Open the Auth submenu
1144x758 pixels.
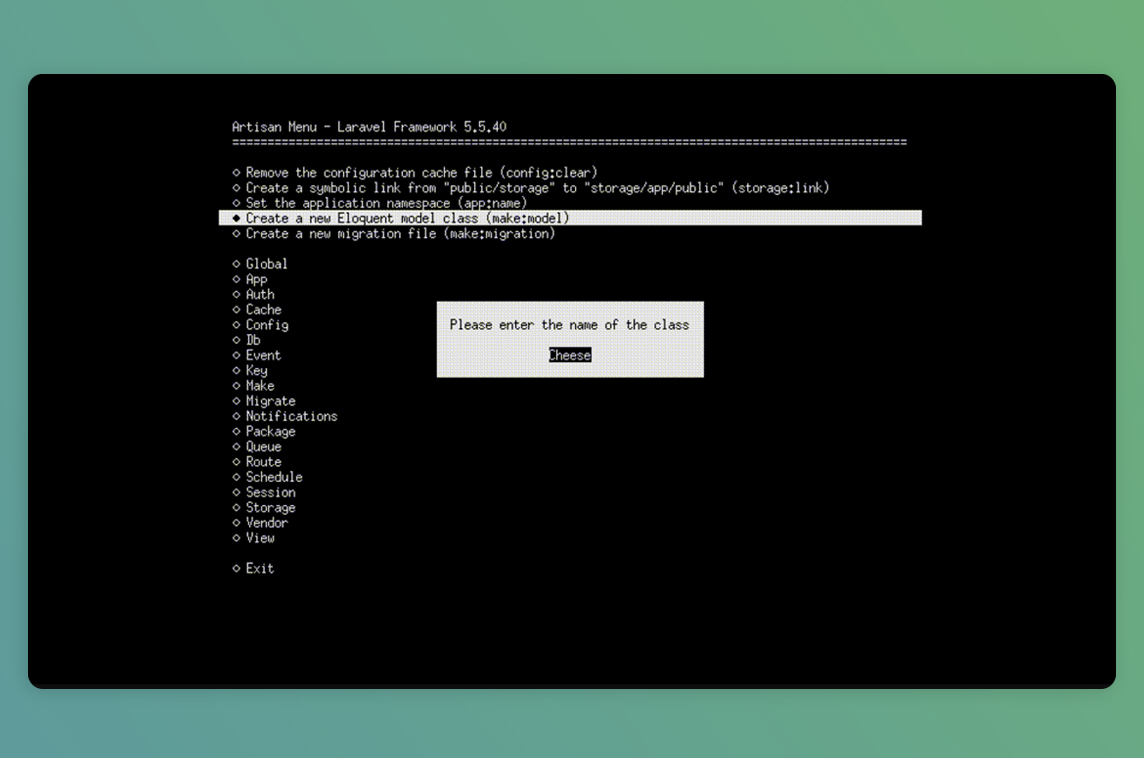[x=253, y=295]
